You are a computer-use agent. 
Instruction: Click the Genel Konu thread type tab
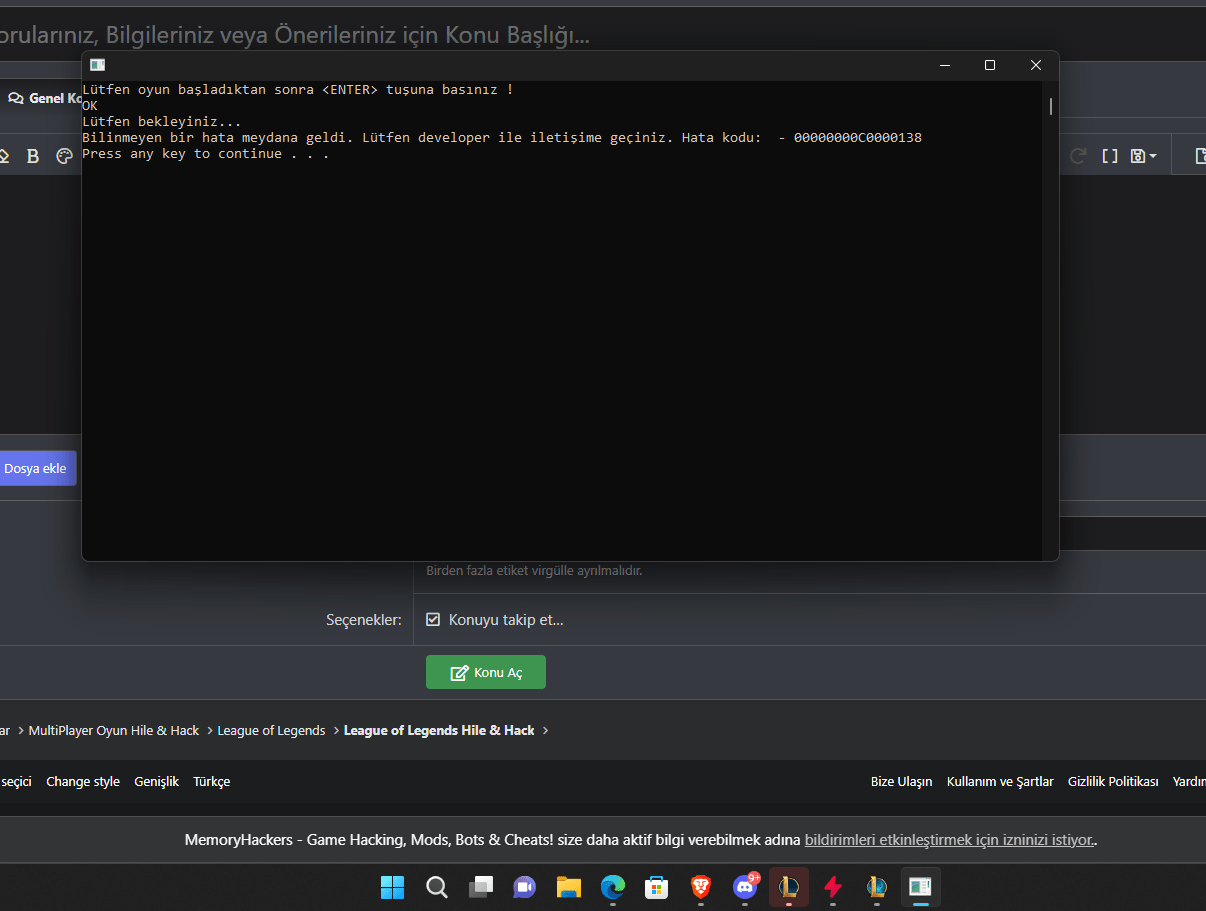pos(44,98)
